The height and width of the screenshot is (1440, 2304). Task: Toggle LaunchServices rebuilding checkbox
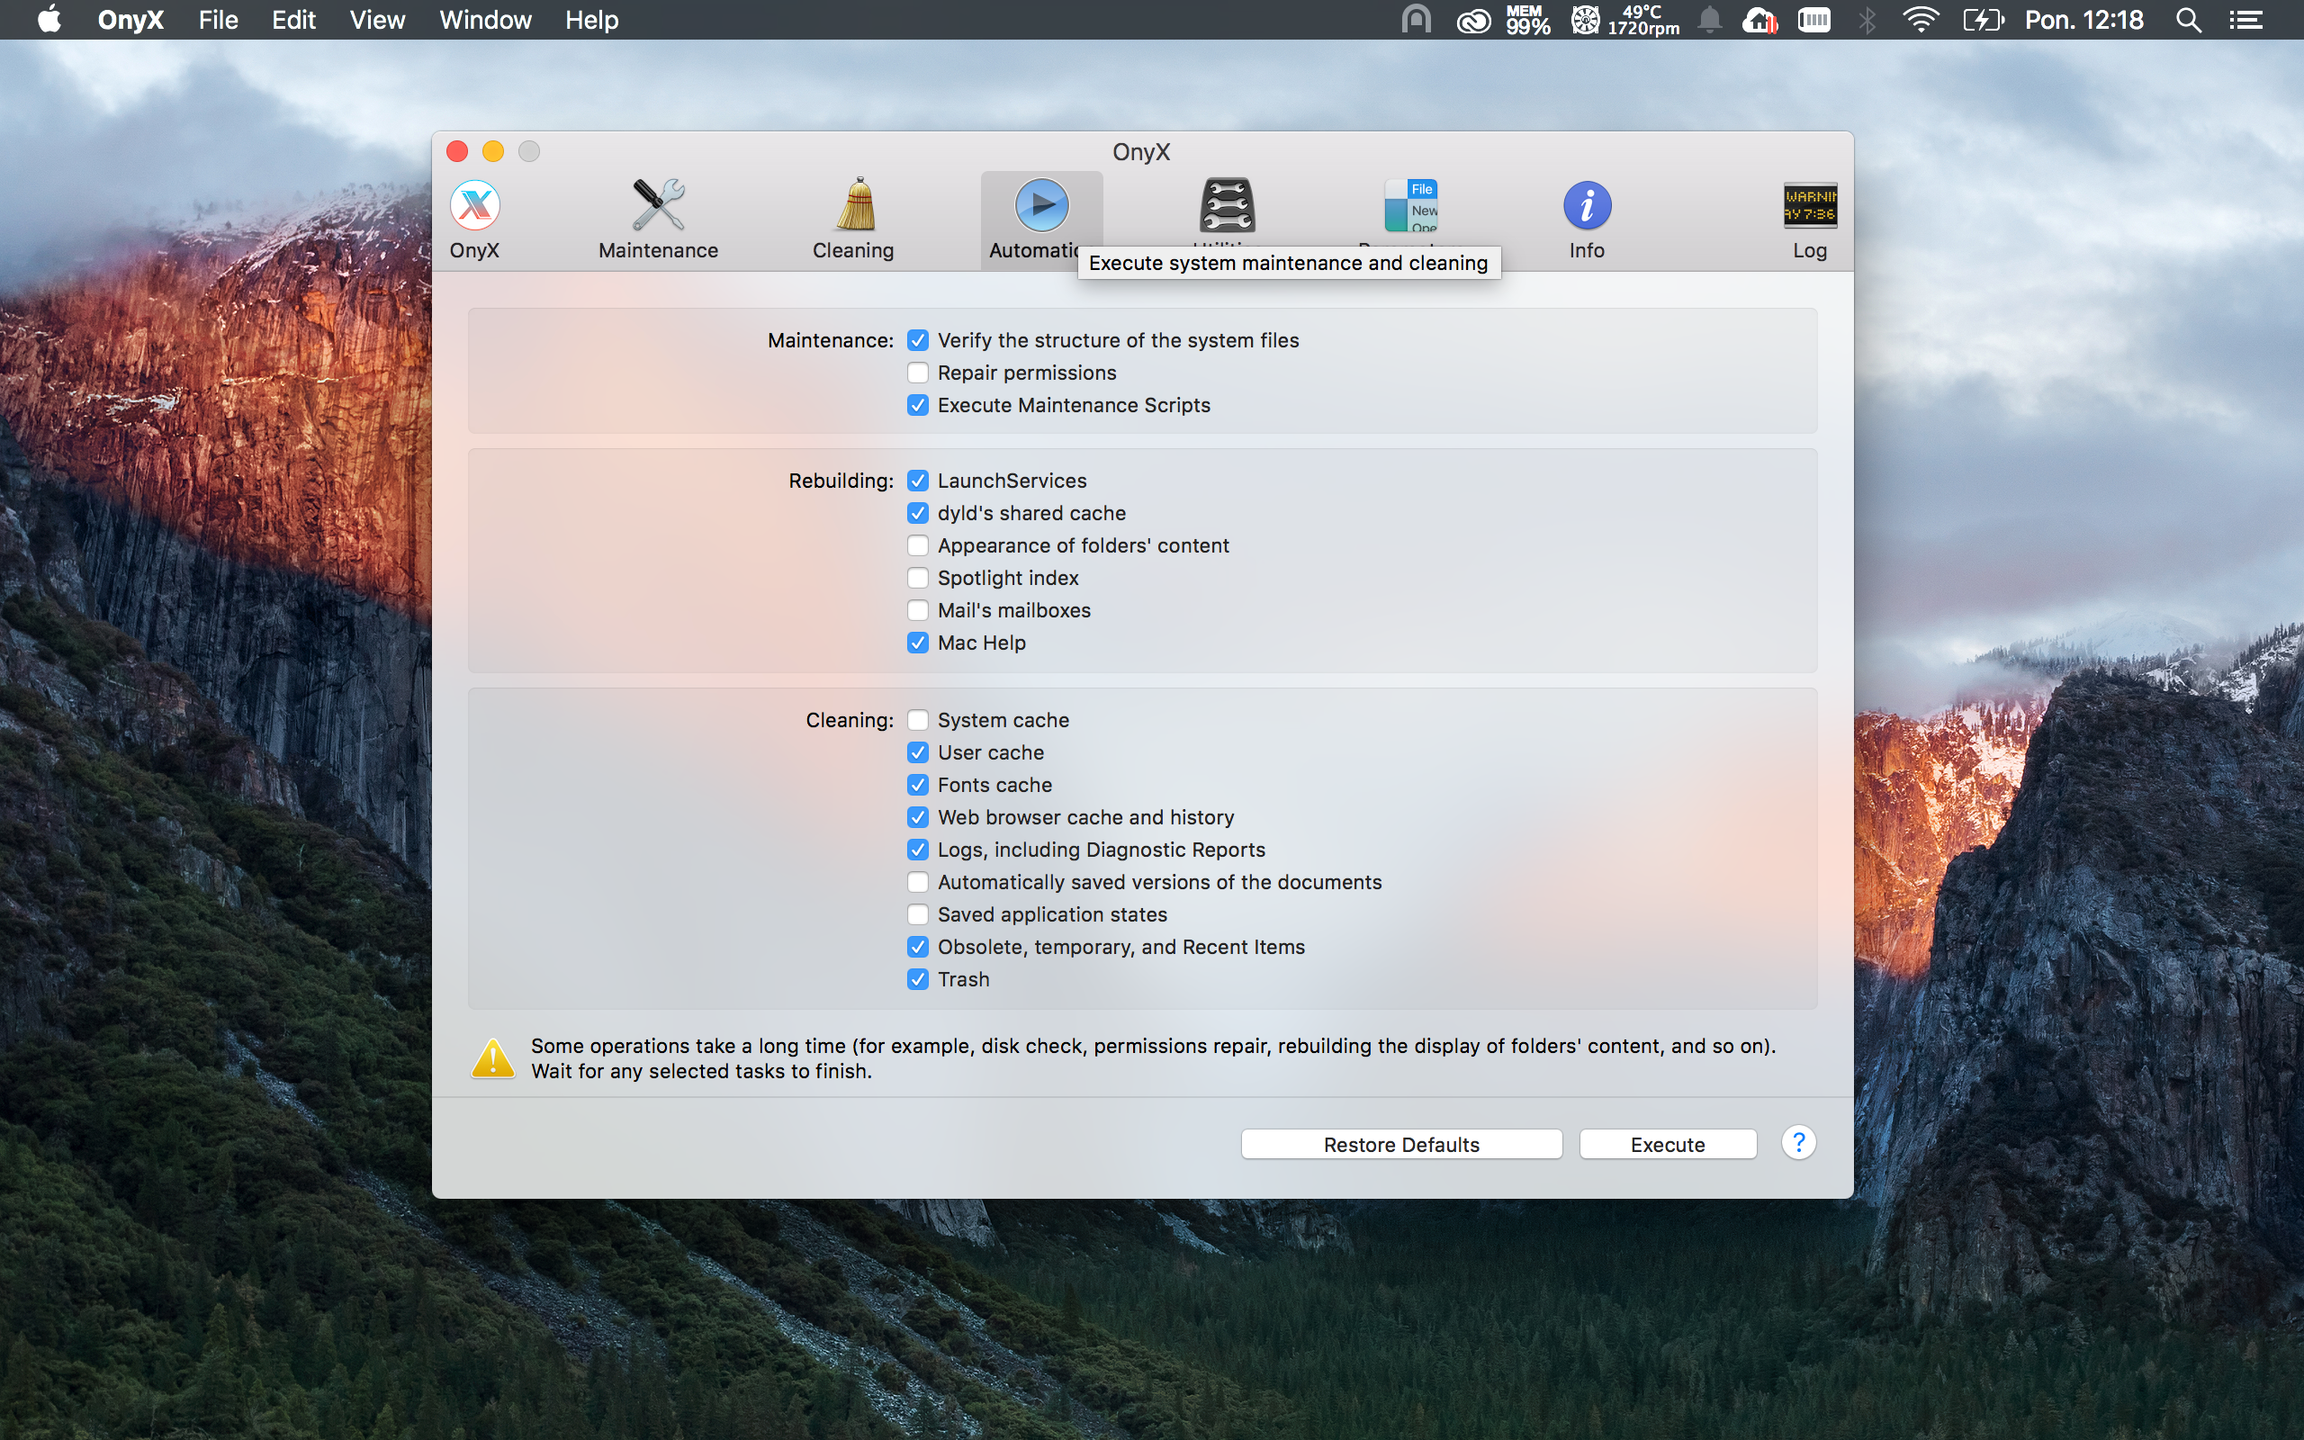pos(917,481)
